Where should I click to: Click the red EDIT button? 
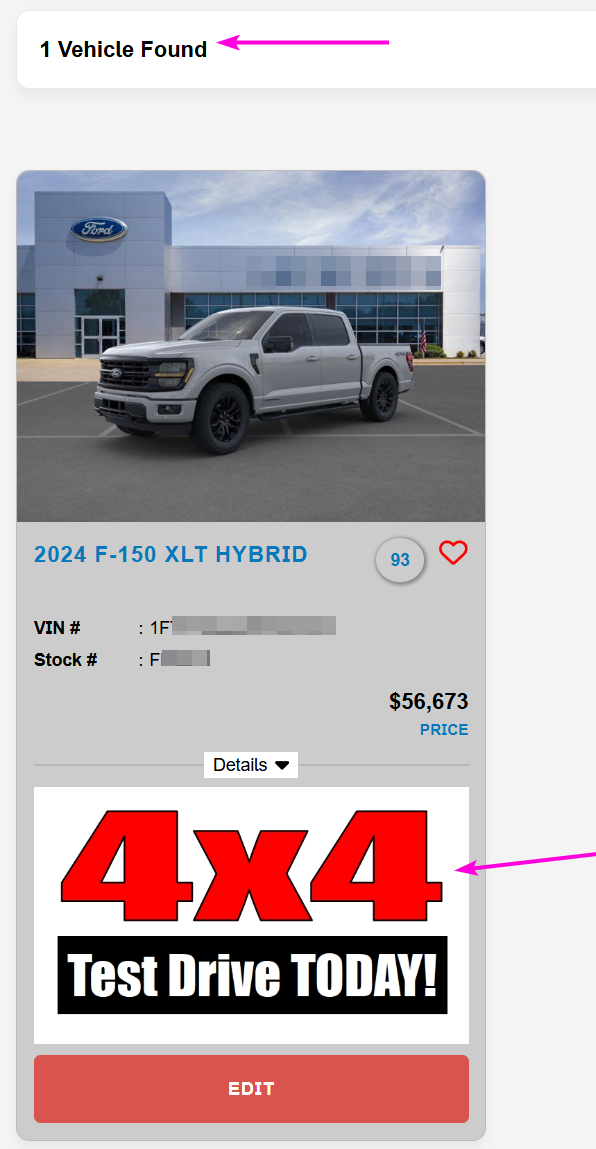(x=251, y=1089)
